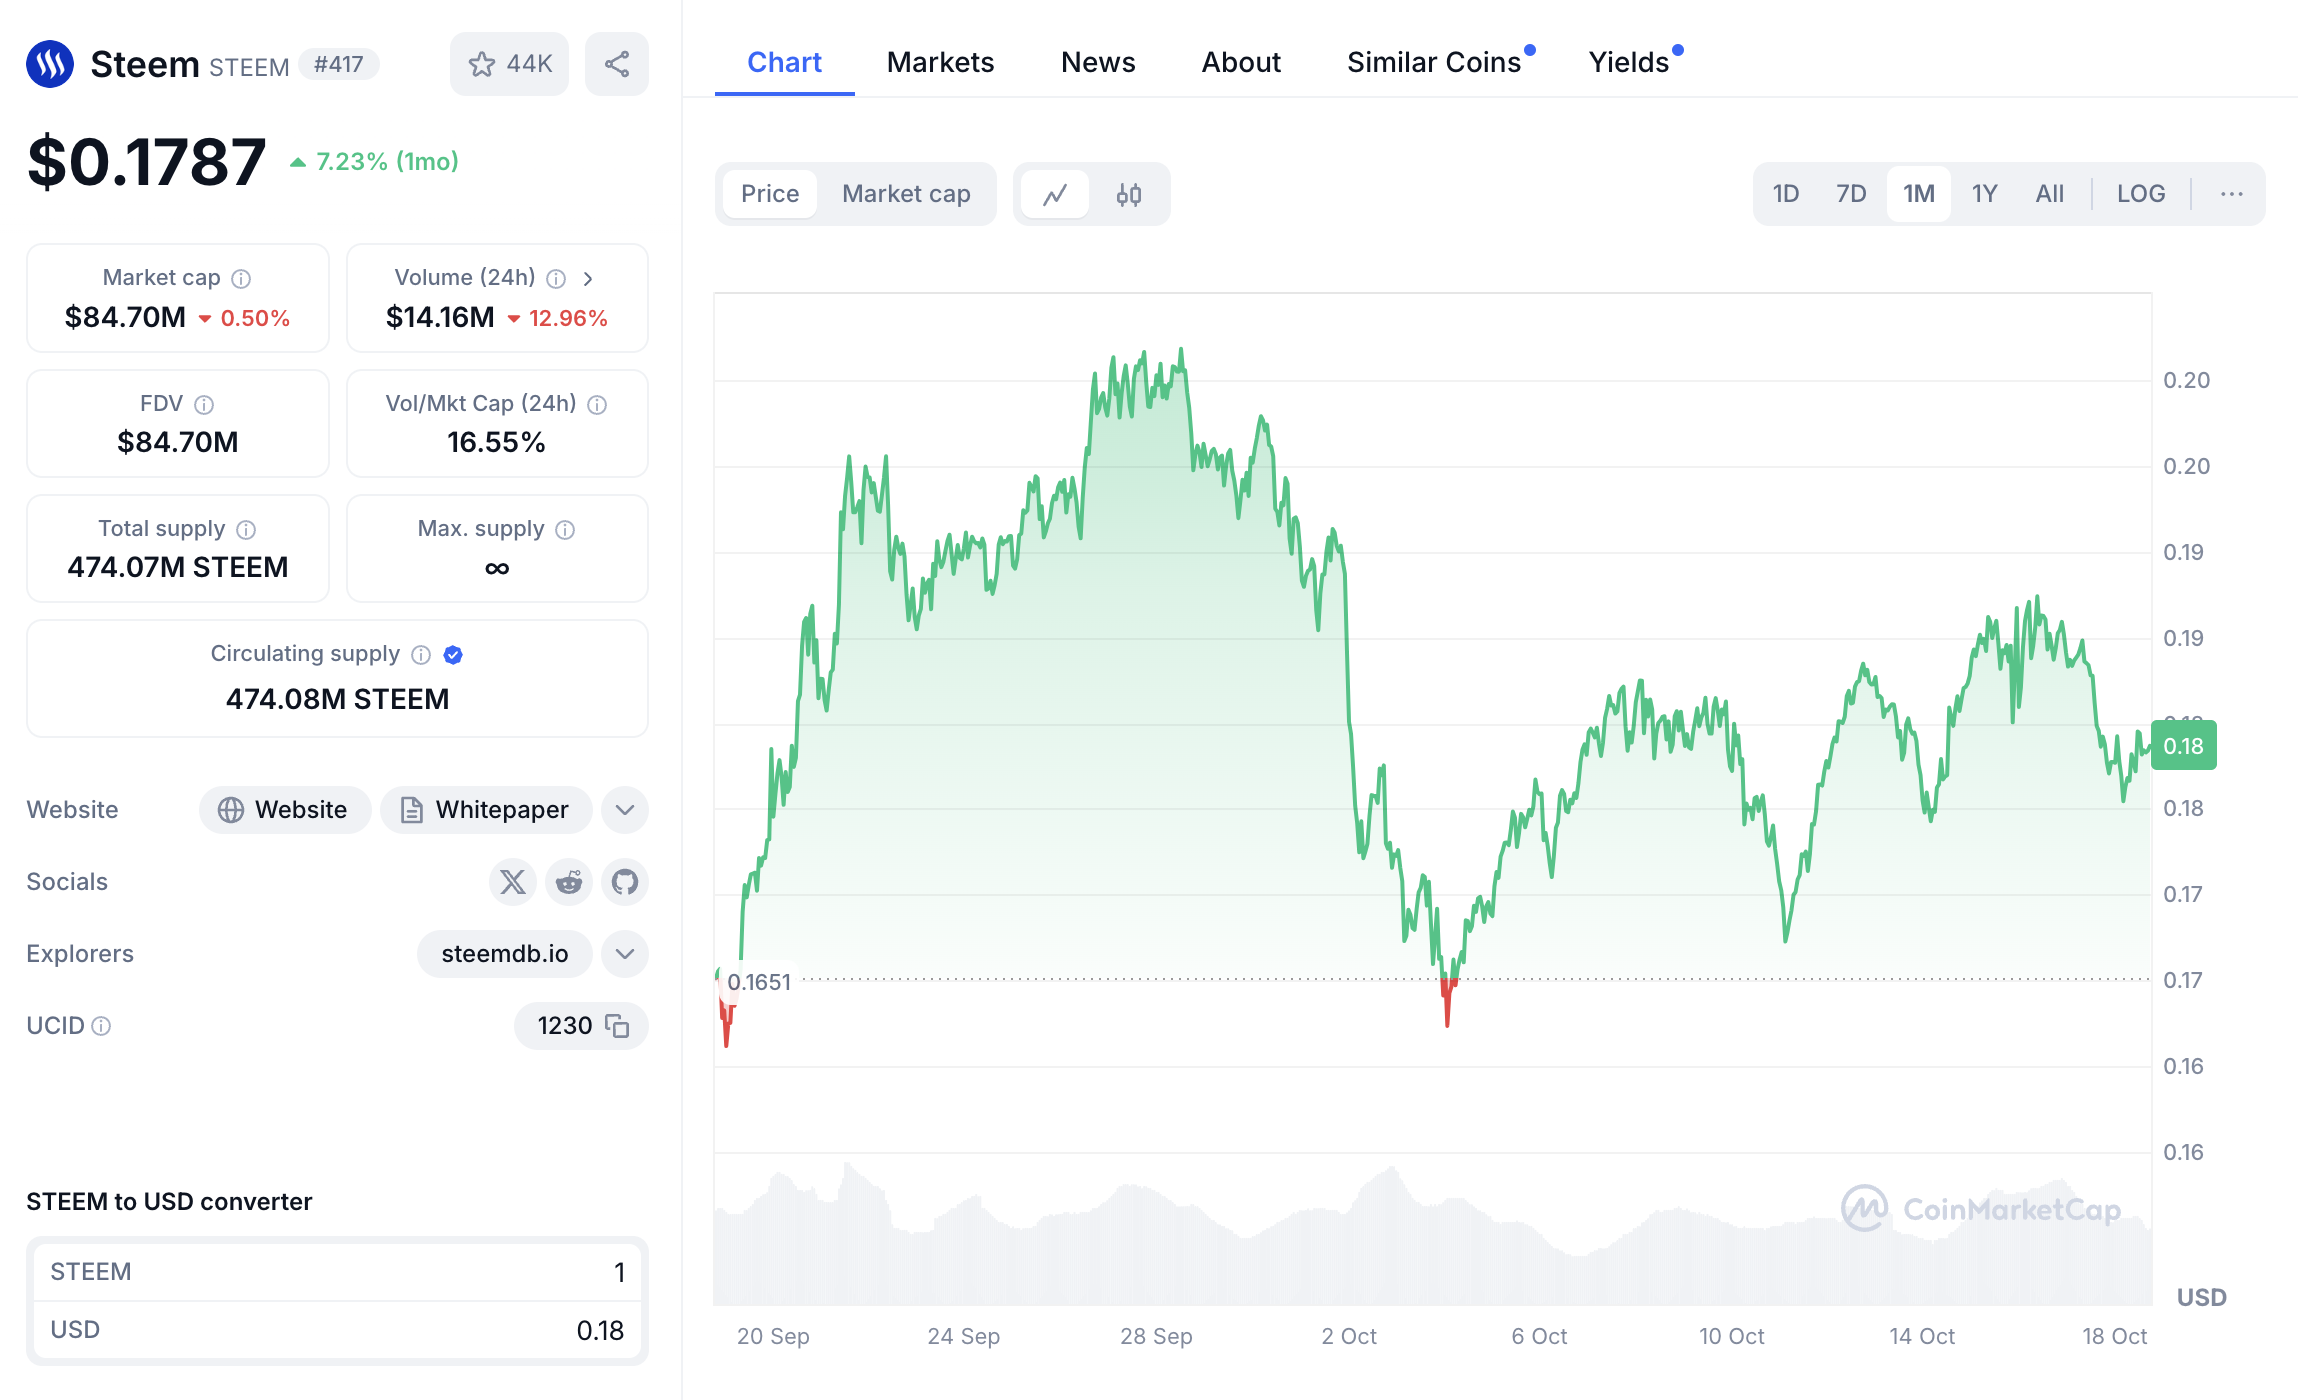Select the line chart view icon

coord(1055,194)
